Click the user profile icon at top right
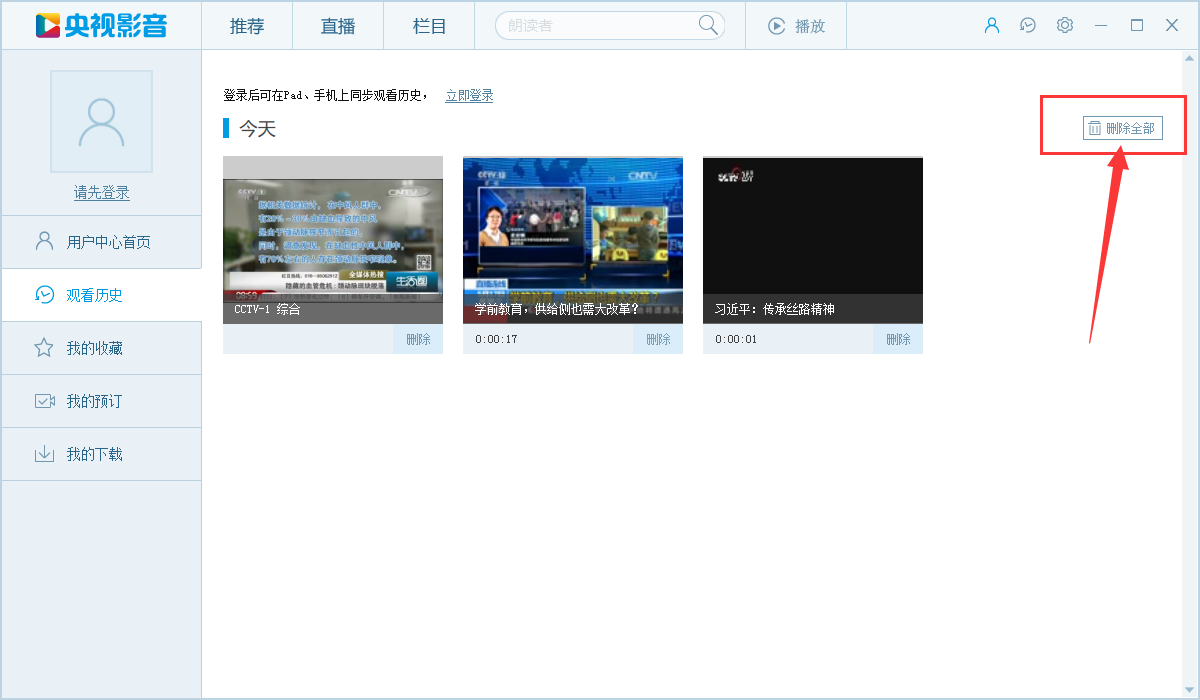This screenshot has height=700, width=1200. [x=992, y=25]
